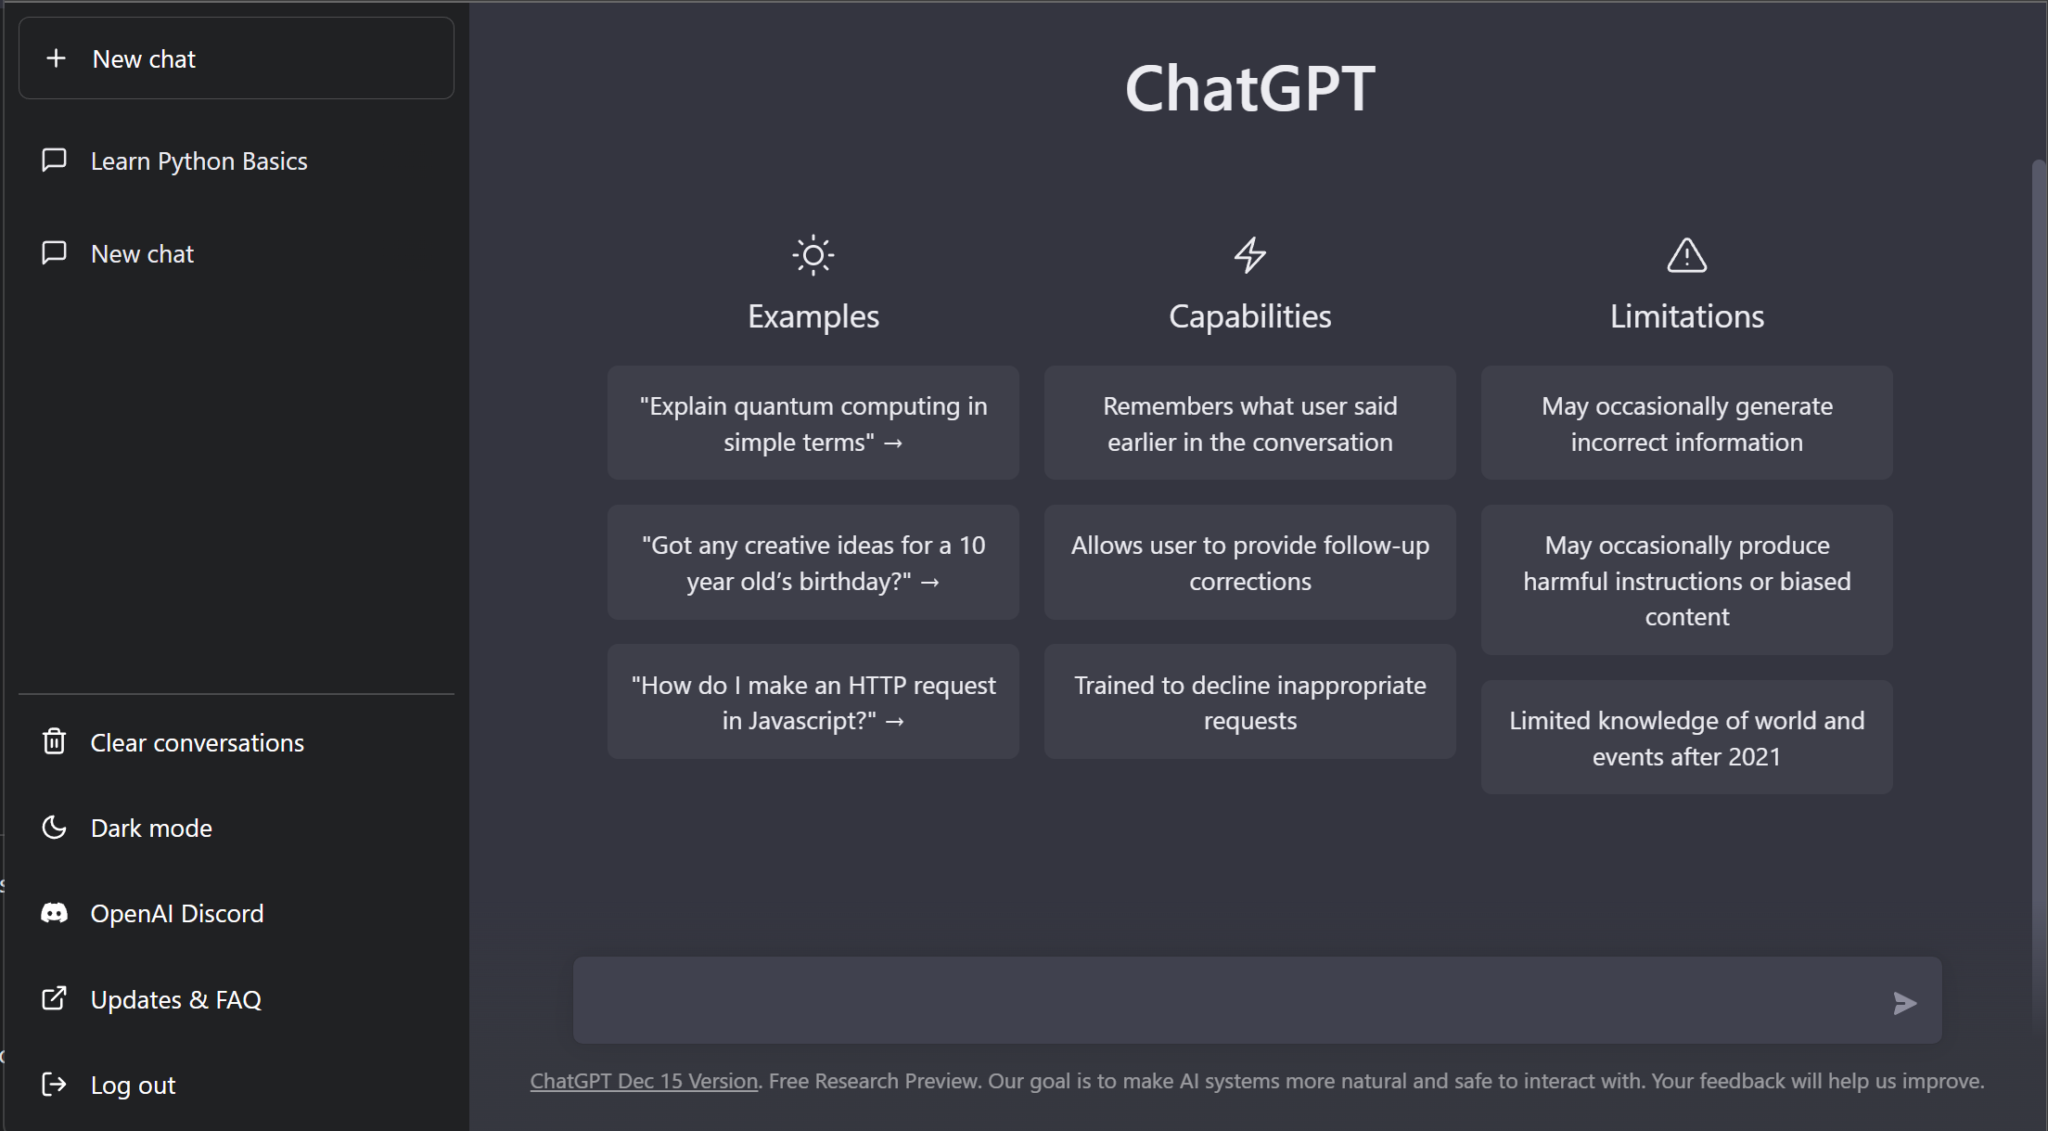This screenshot has width=2048, height=1131.
Task: Click the Updates & FAQ external link icon
Action: point(53,999)
